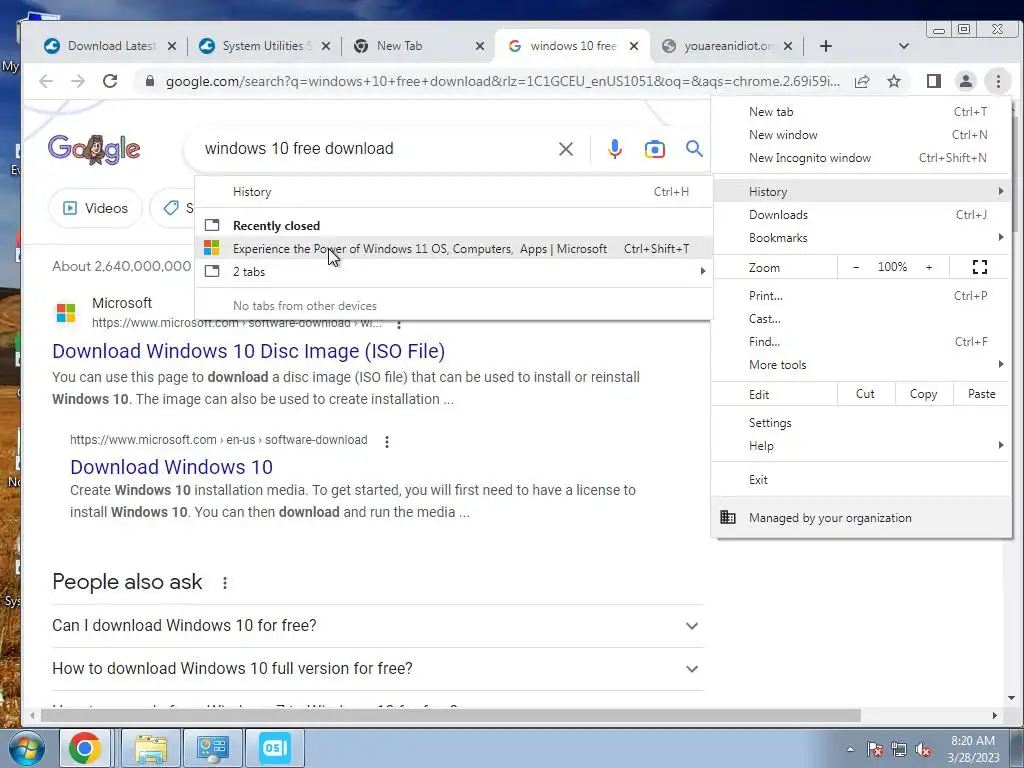The height and width of the screenshot is (768, 1024).
Task: Click in the Google search input field
Action: pos(379,149)
